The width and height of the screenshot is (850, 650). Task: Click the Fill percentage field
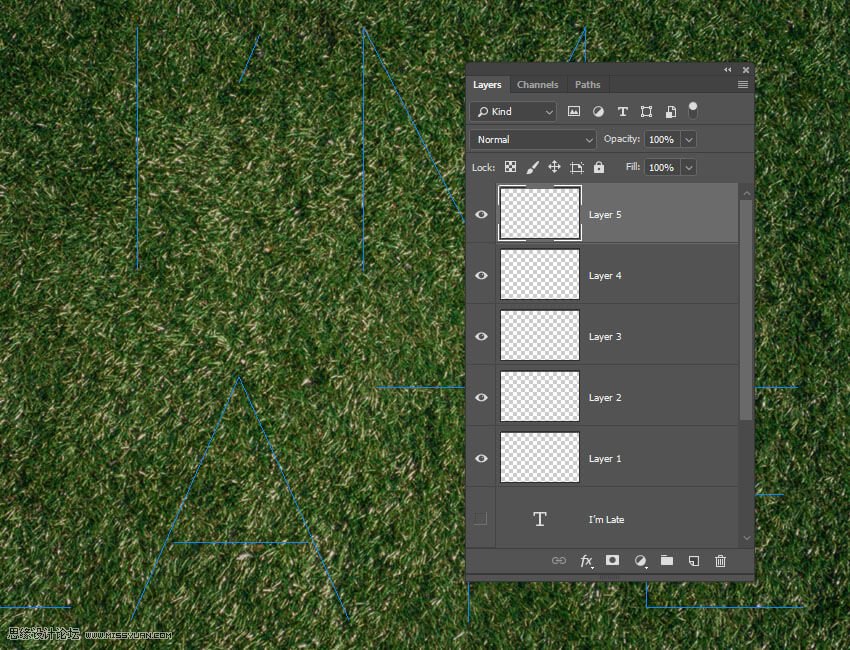(x=661, y=168)
